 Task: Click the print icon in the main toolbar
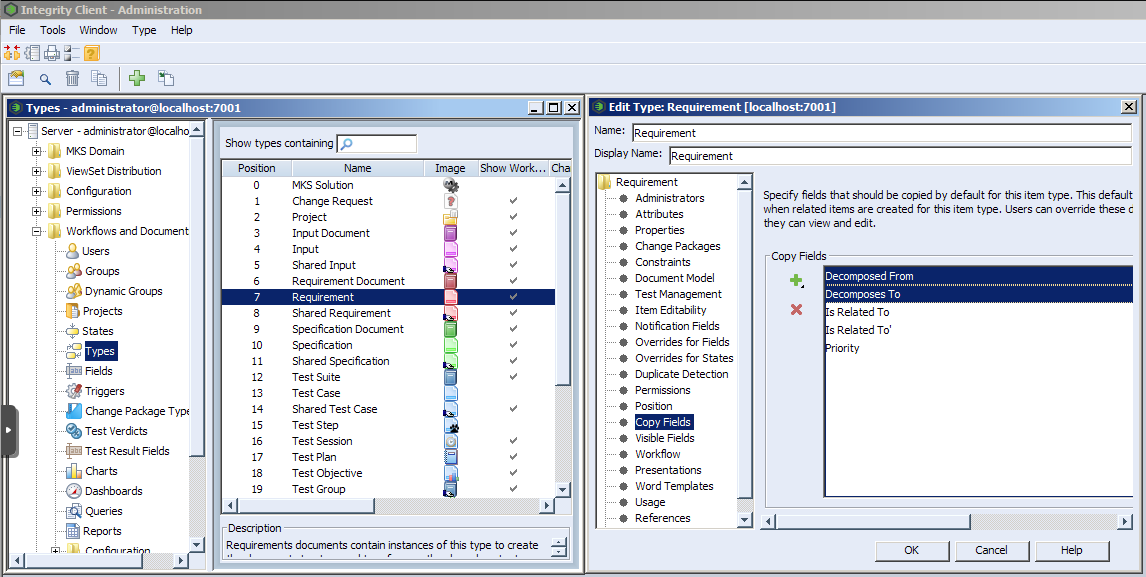click(50, 53)
